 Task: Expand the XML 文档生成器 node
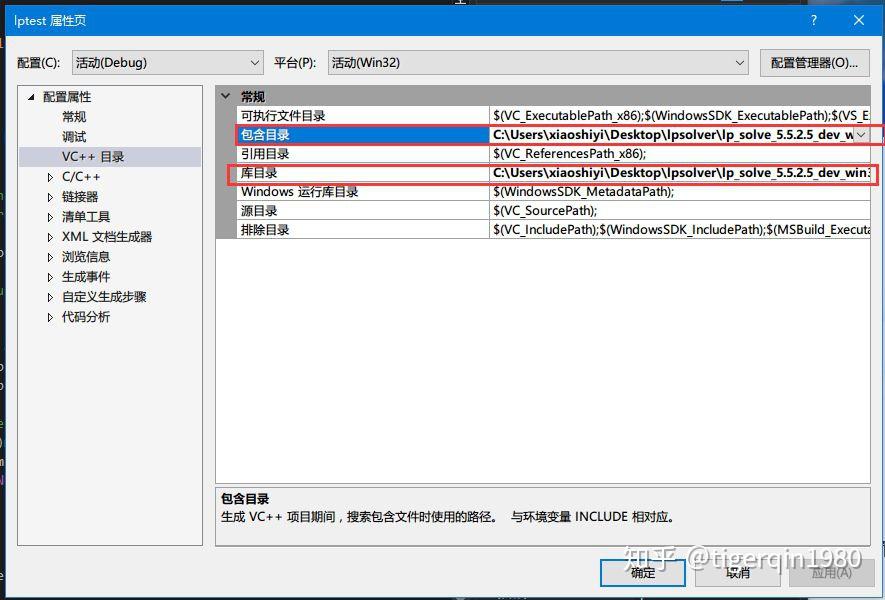point(50,237)
